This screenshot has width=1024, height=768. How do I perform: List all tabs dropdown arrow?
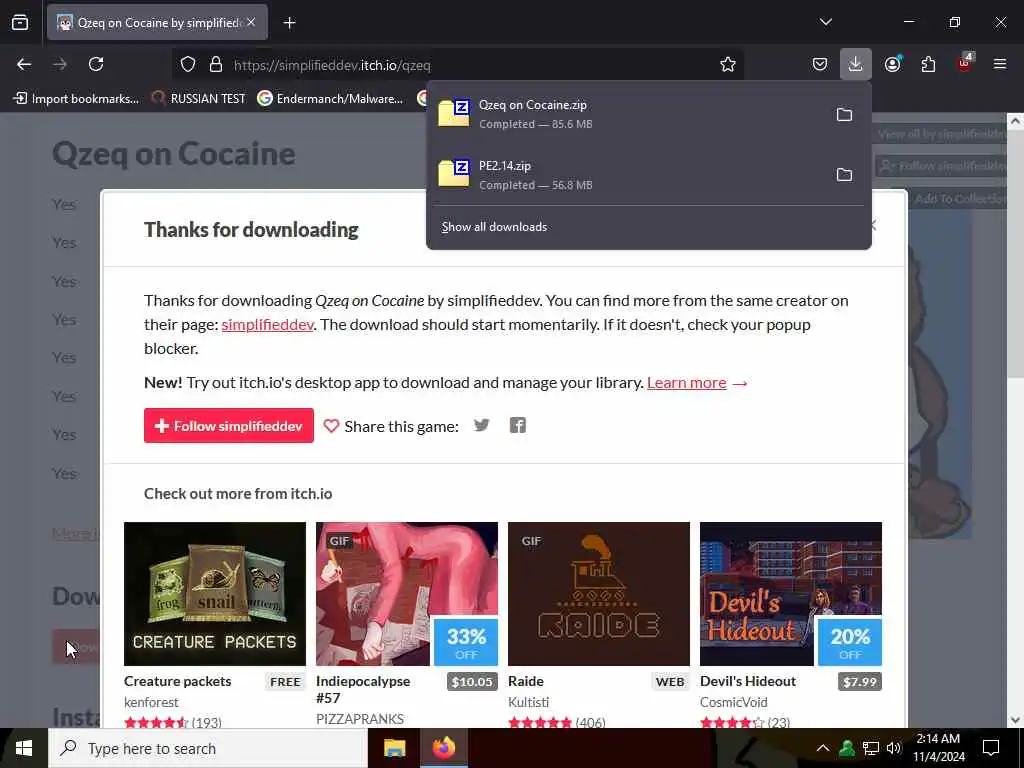click(825, 22)
